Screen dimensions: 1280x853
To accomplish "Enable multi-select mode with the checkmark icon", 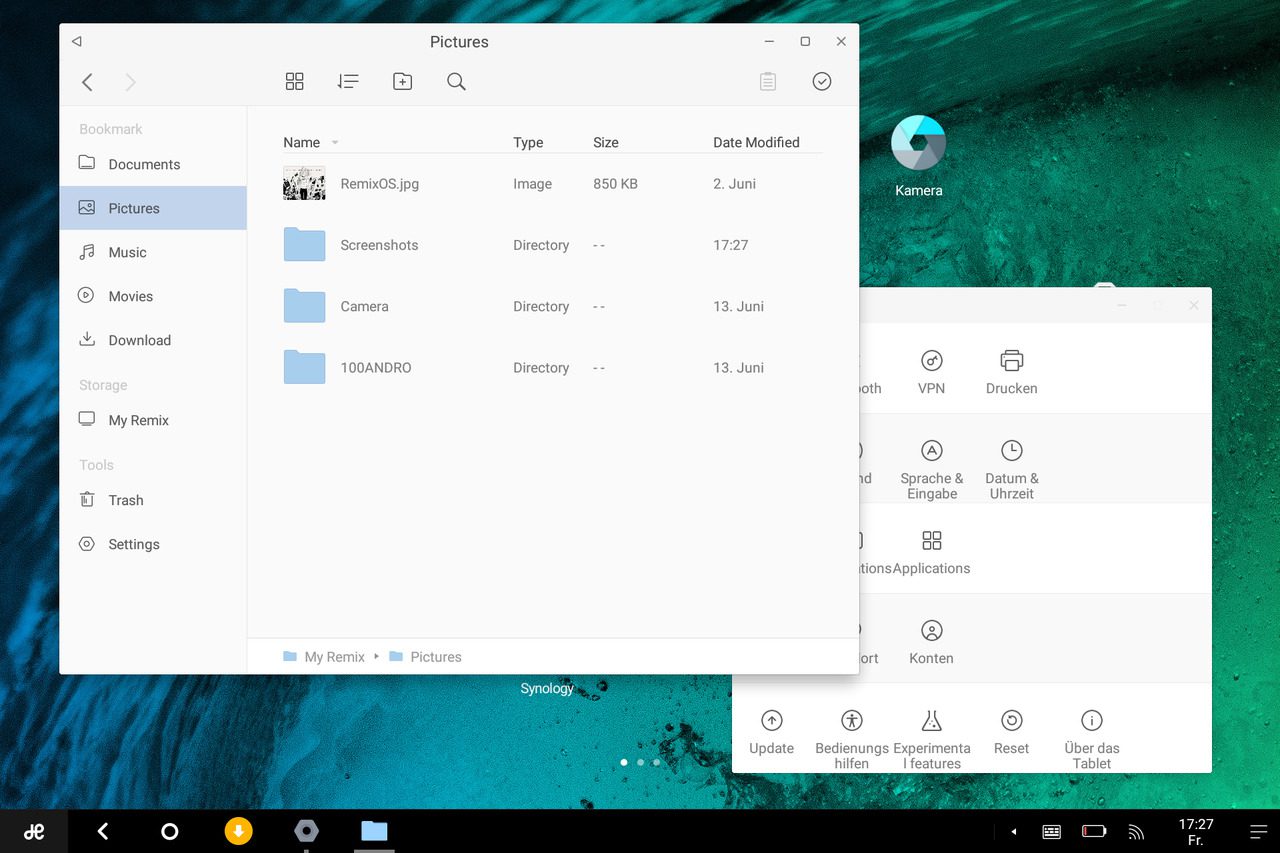I will point(822,82).
